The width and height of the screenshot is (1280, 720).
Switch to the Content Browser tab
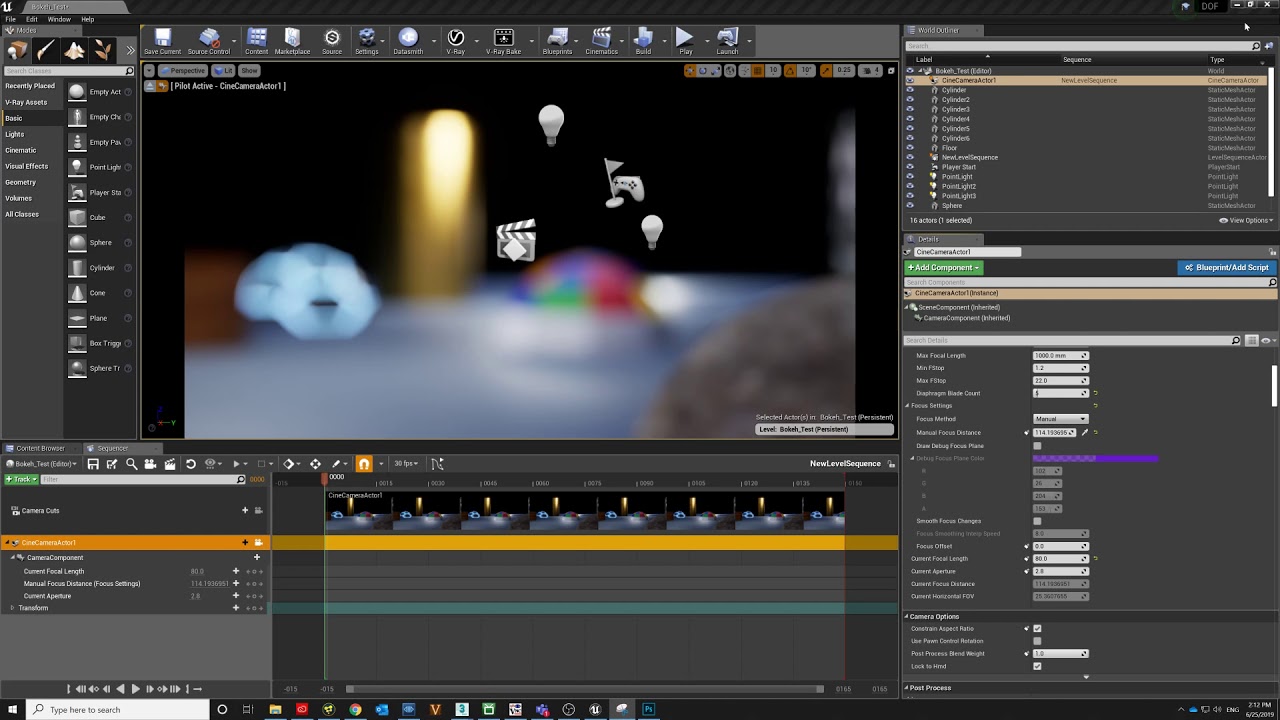click(x=40, y=448)
